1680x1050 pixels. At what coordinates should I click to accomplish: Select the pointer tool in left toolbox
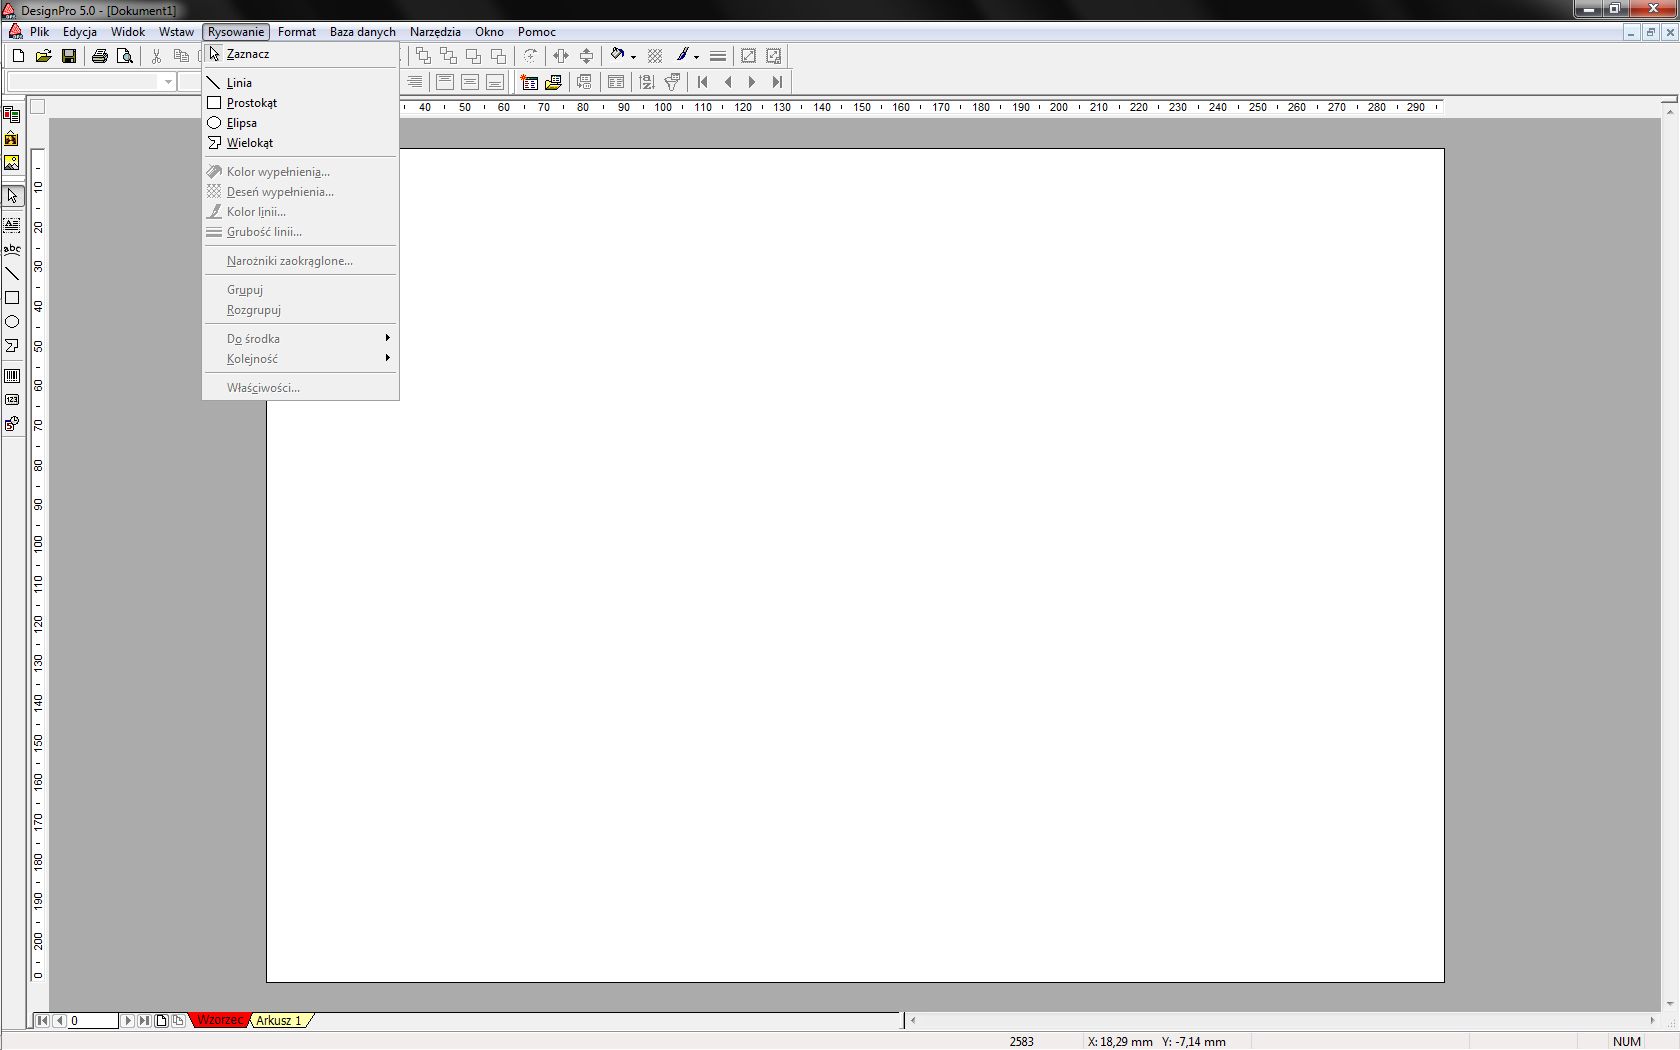tap(12, 196)
